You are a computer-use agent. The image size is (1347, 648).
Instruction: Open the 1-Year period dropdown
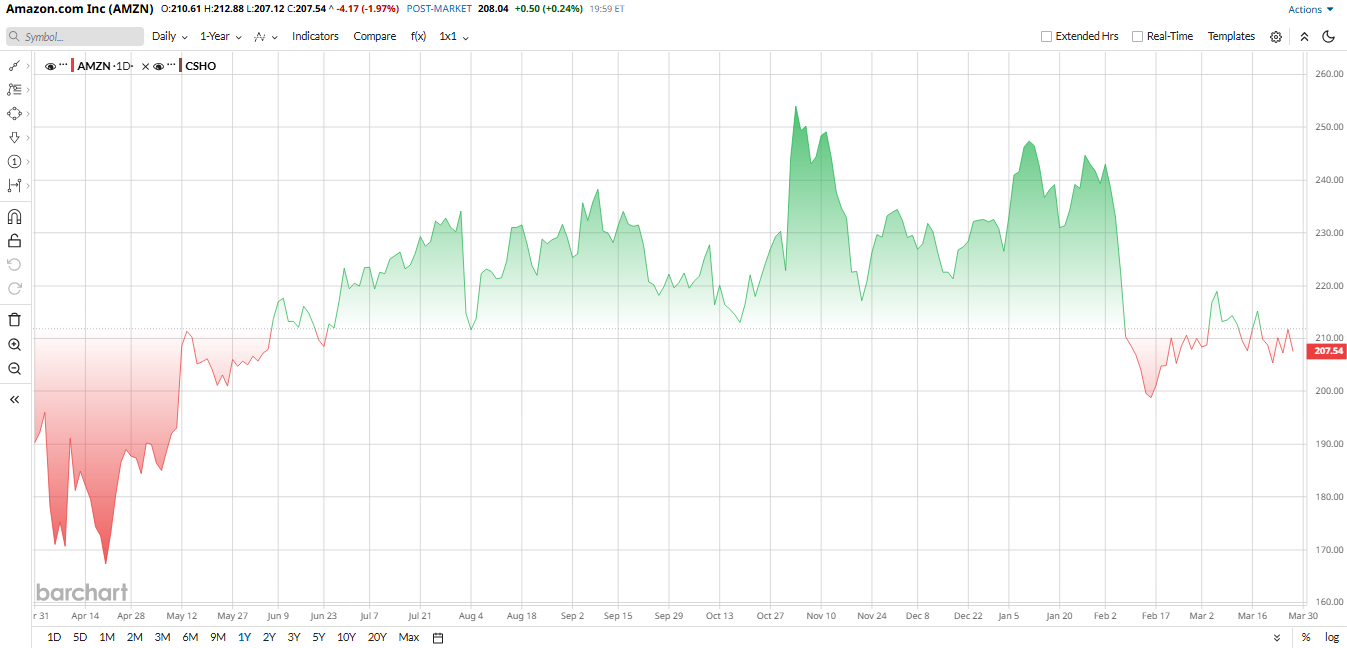[221, 36]
